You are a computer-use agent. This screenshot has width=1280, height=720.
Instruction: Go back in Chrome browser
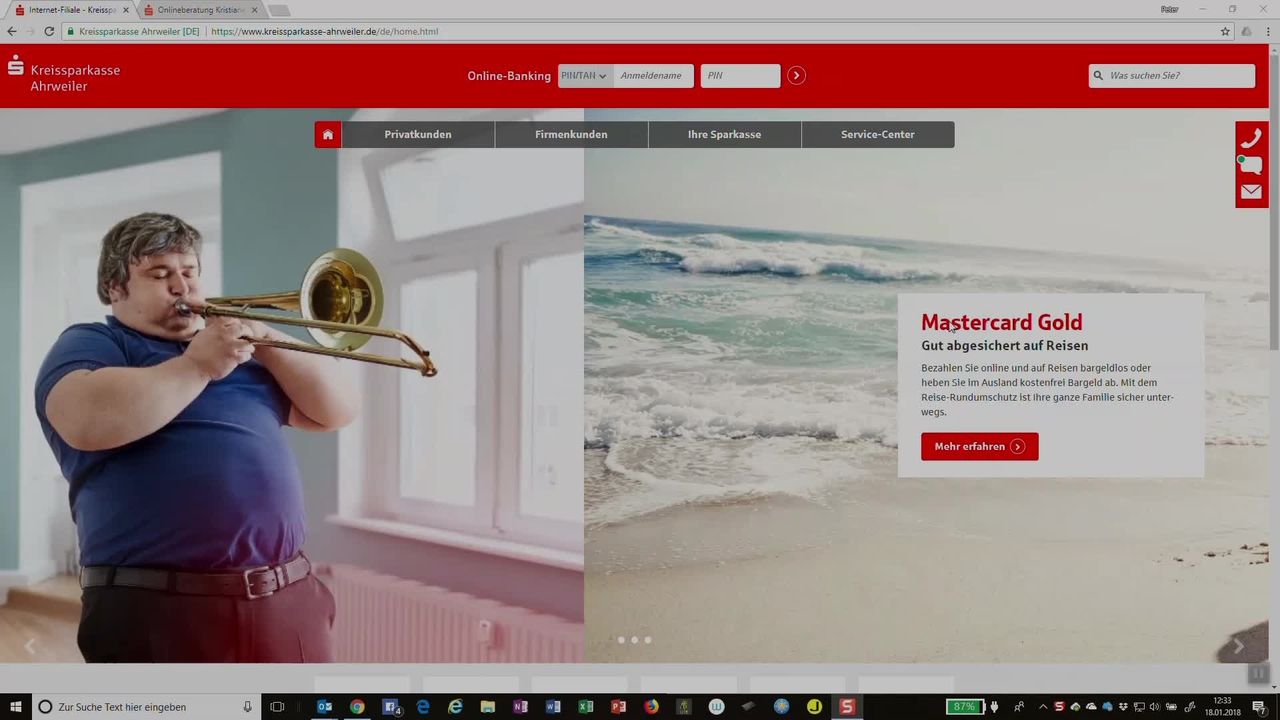12,31
